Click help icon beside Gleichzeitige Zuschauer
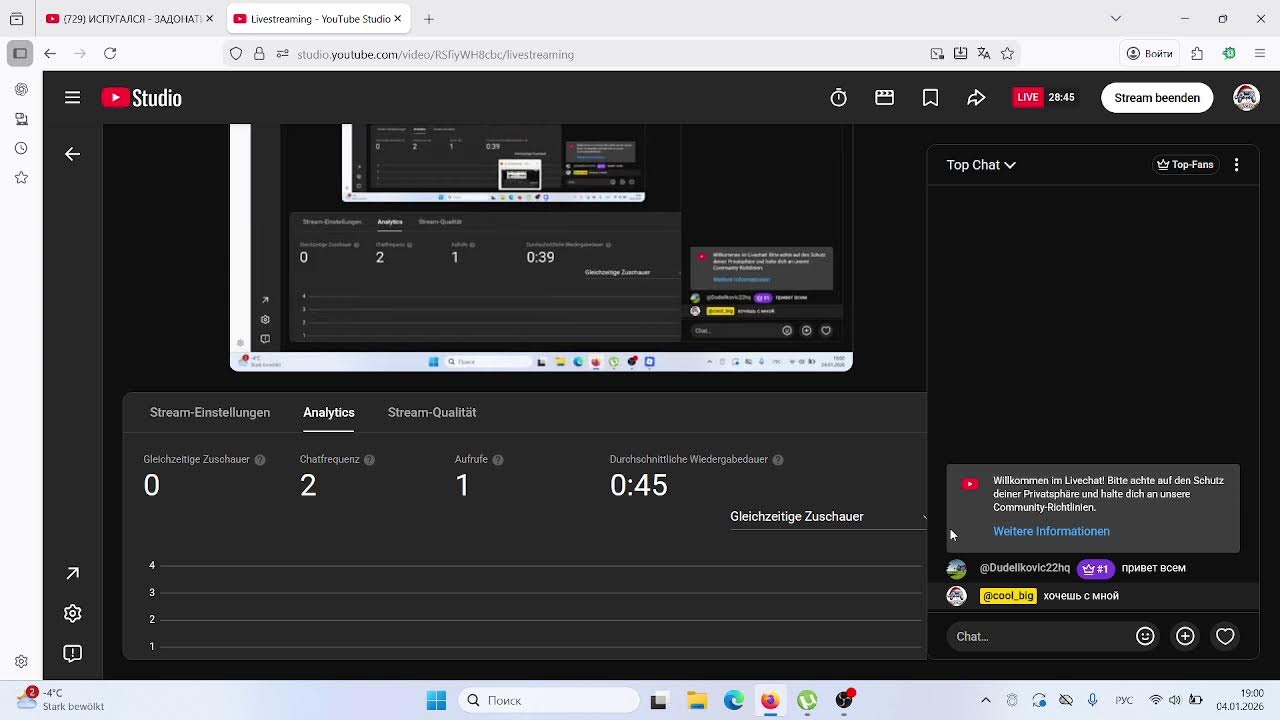 (260, 460)
